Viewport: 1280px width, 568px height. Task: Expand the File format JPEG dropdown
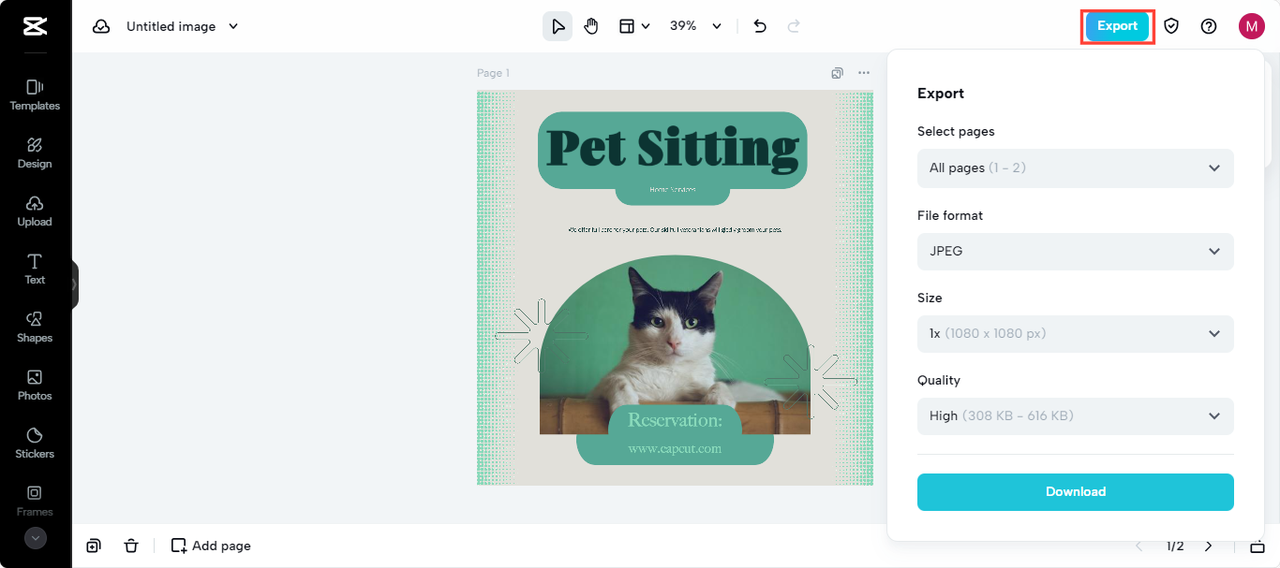point(1075,251)
